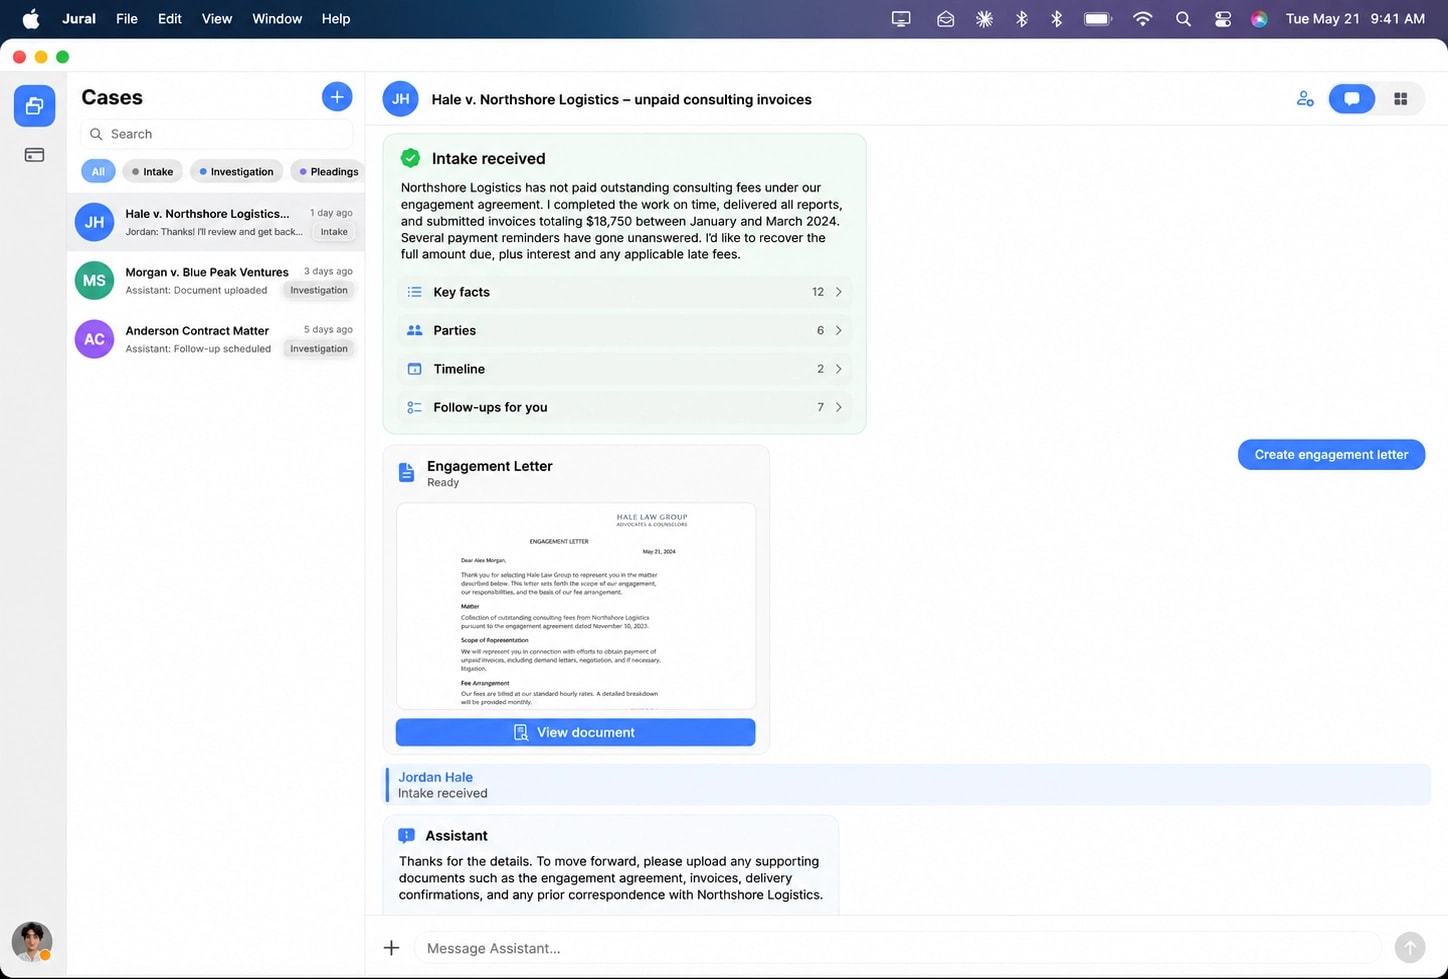Open Anderson Contract Matter case

[x=216, y=339]
